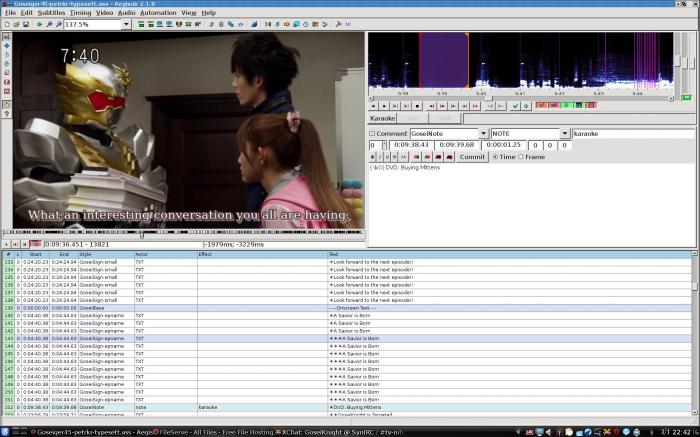This screenshot has height=437, width=700.
Task: Open the Automation menu
Action: point(158,13)
